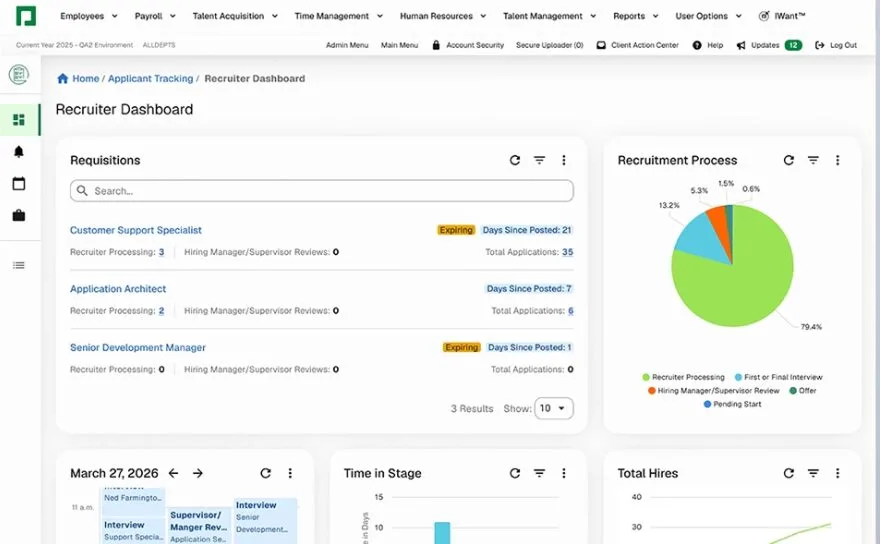Open Secure Uploader (0)

coord(549,45)
